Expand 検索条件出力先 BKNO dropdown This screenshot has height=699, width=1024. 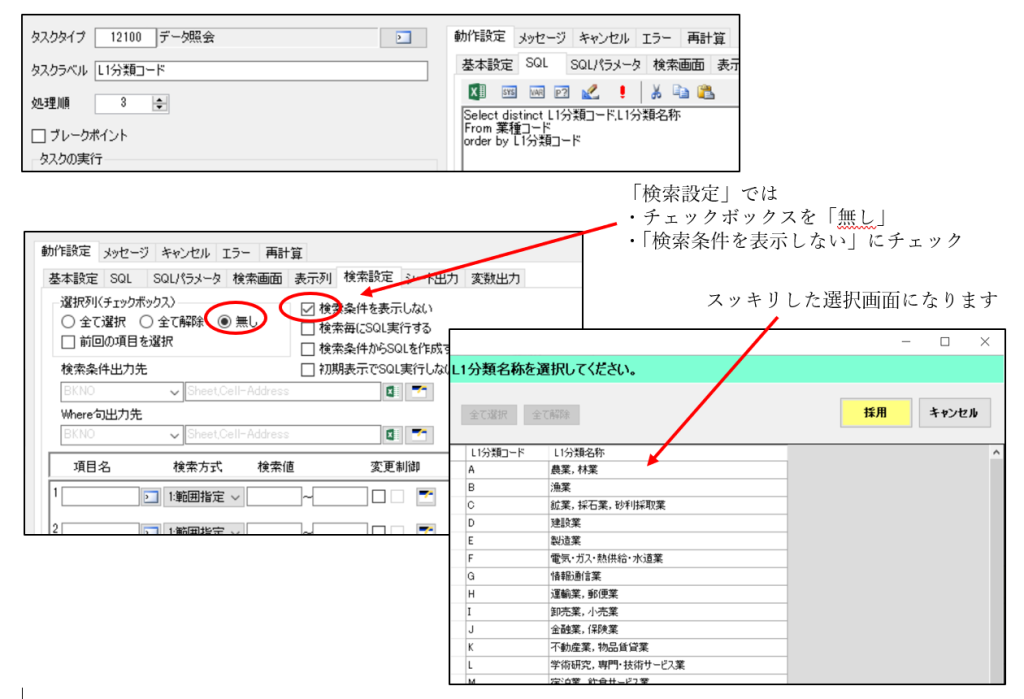pos(173,392)
